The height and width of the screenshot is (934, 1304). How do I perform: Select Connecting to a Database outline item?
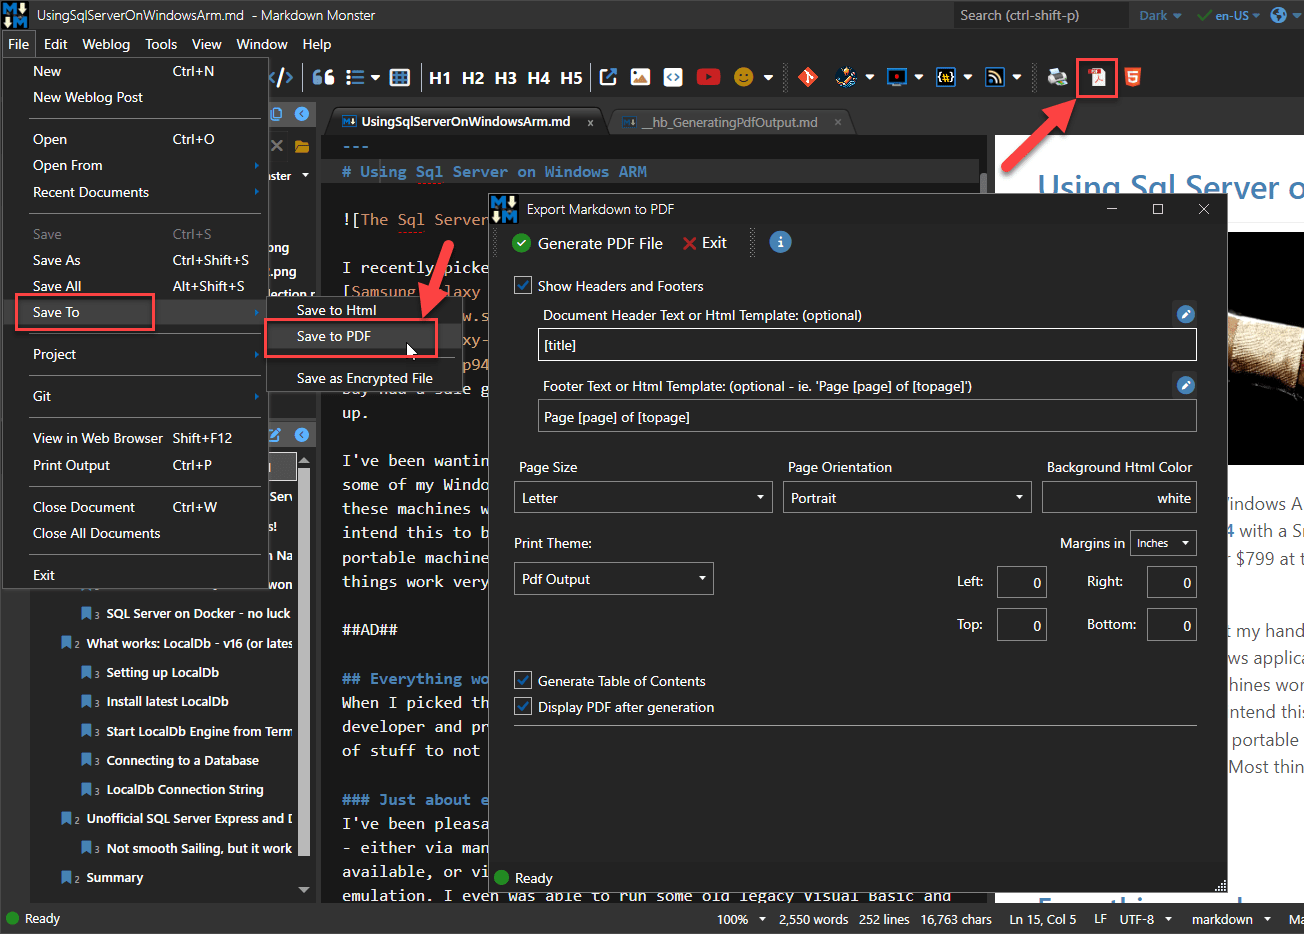[x=182, y=760]
